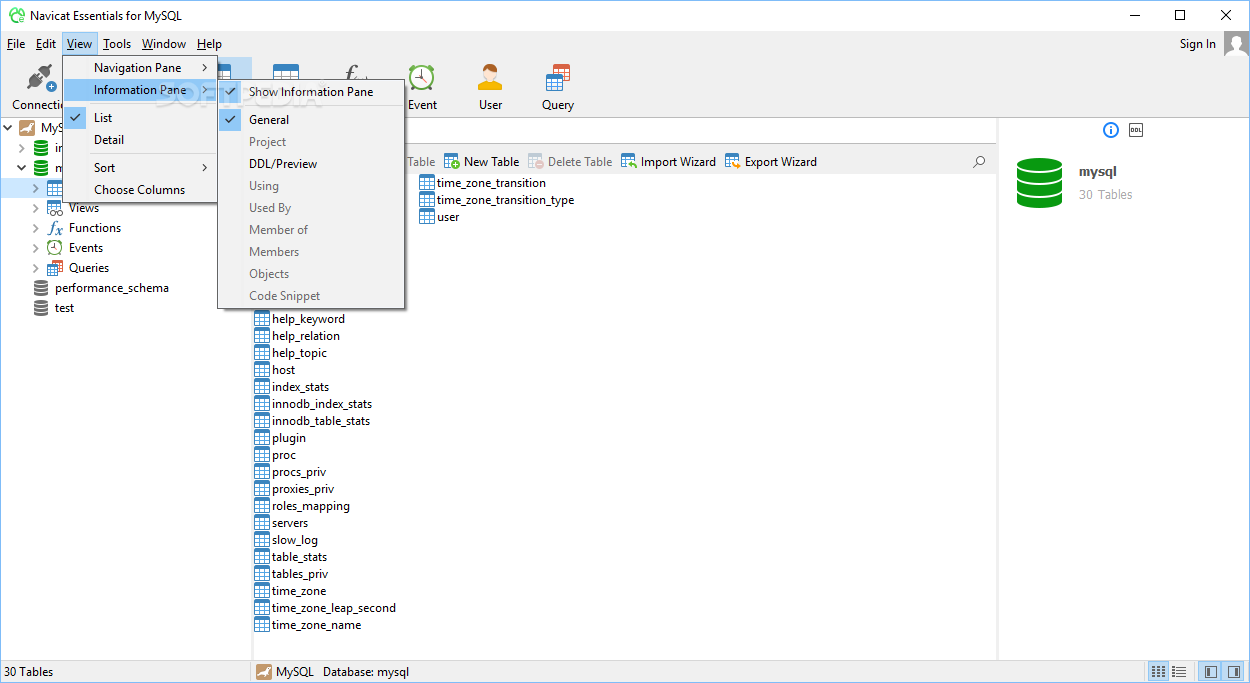Expand the Queries node arrow
Image resolution: width=1250 pixels, height=683 pixels.
point(35,268)
